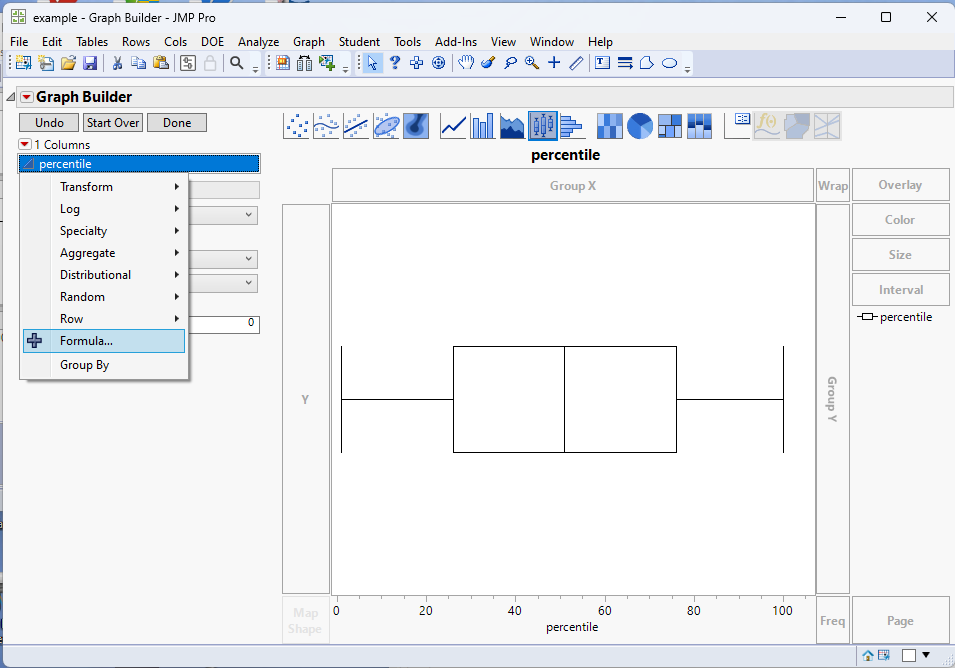Choose the Mosaic element icon

[699, 126]
